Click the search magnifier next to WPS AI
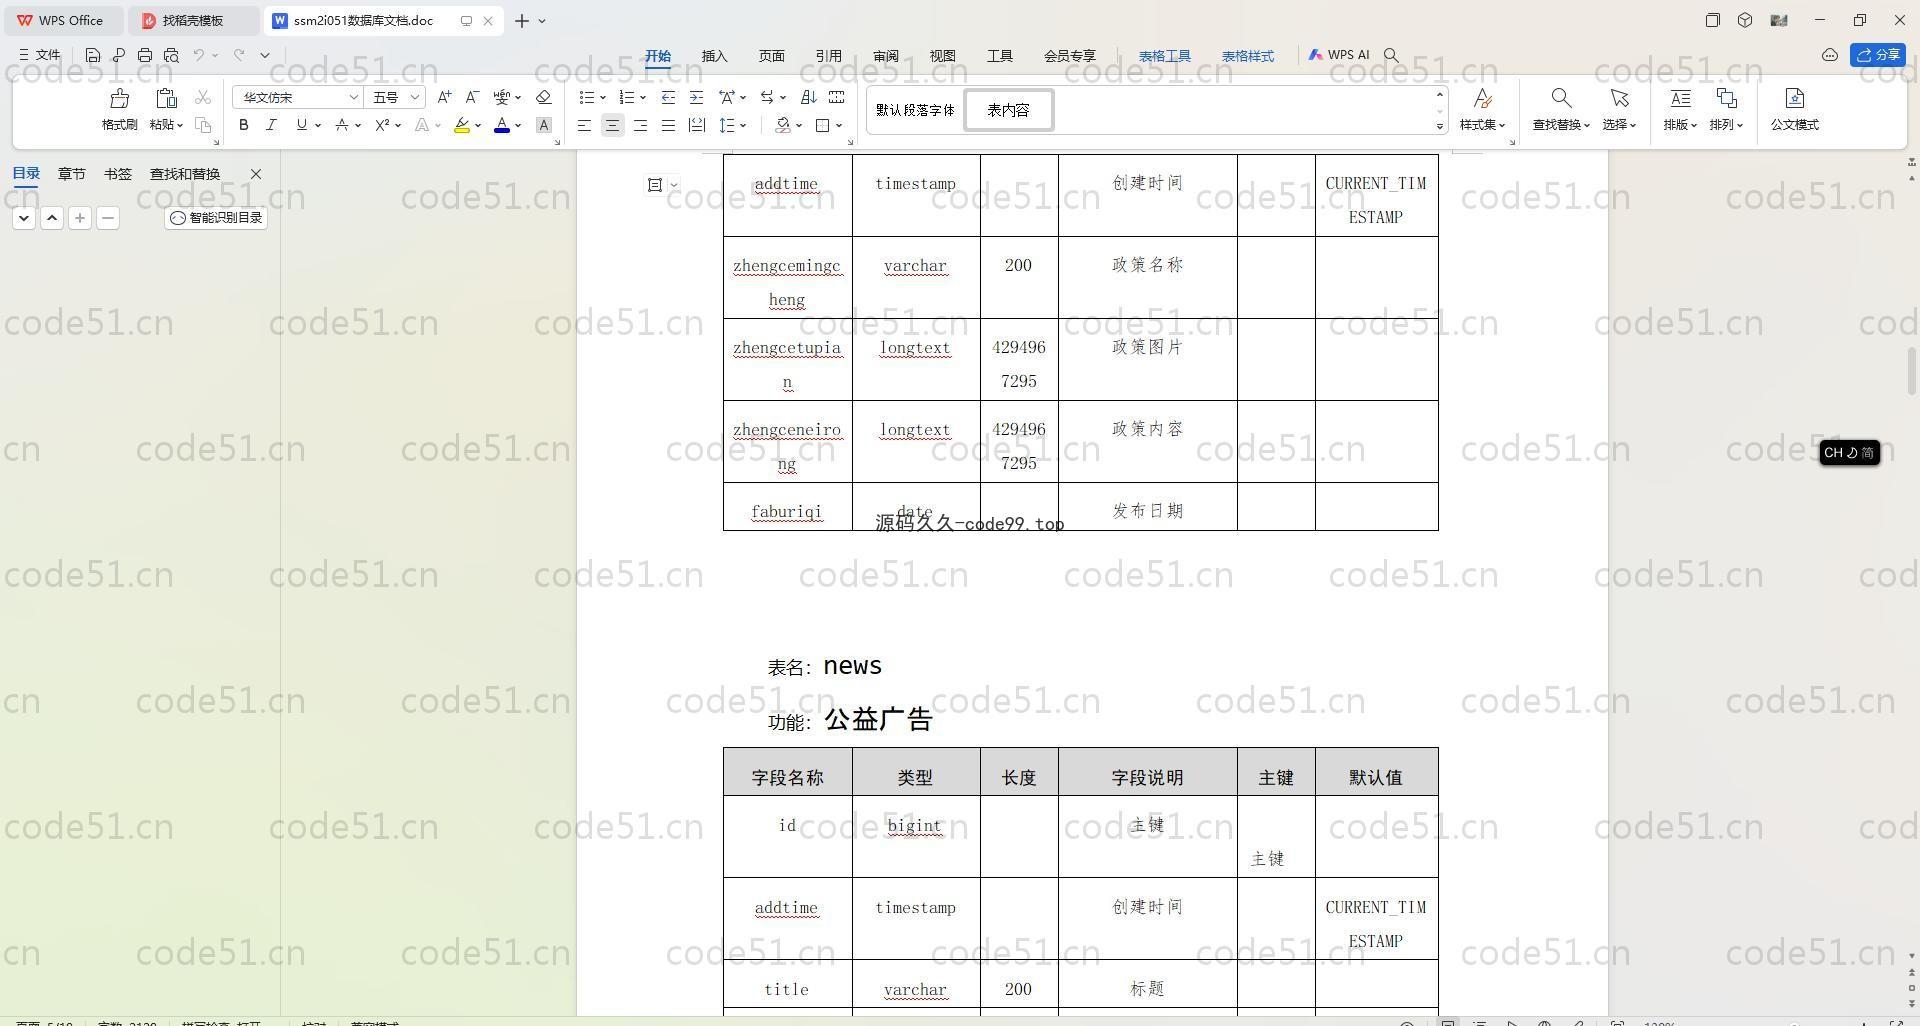This screenshot has width=1920, height=1026. 1391,56
